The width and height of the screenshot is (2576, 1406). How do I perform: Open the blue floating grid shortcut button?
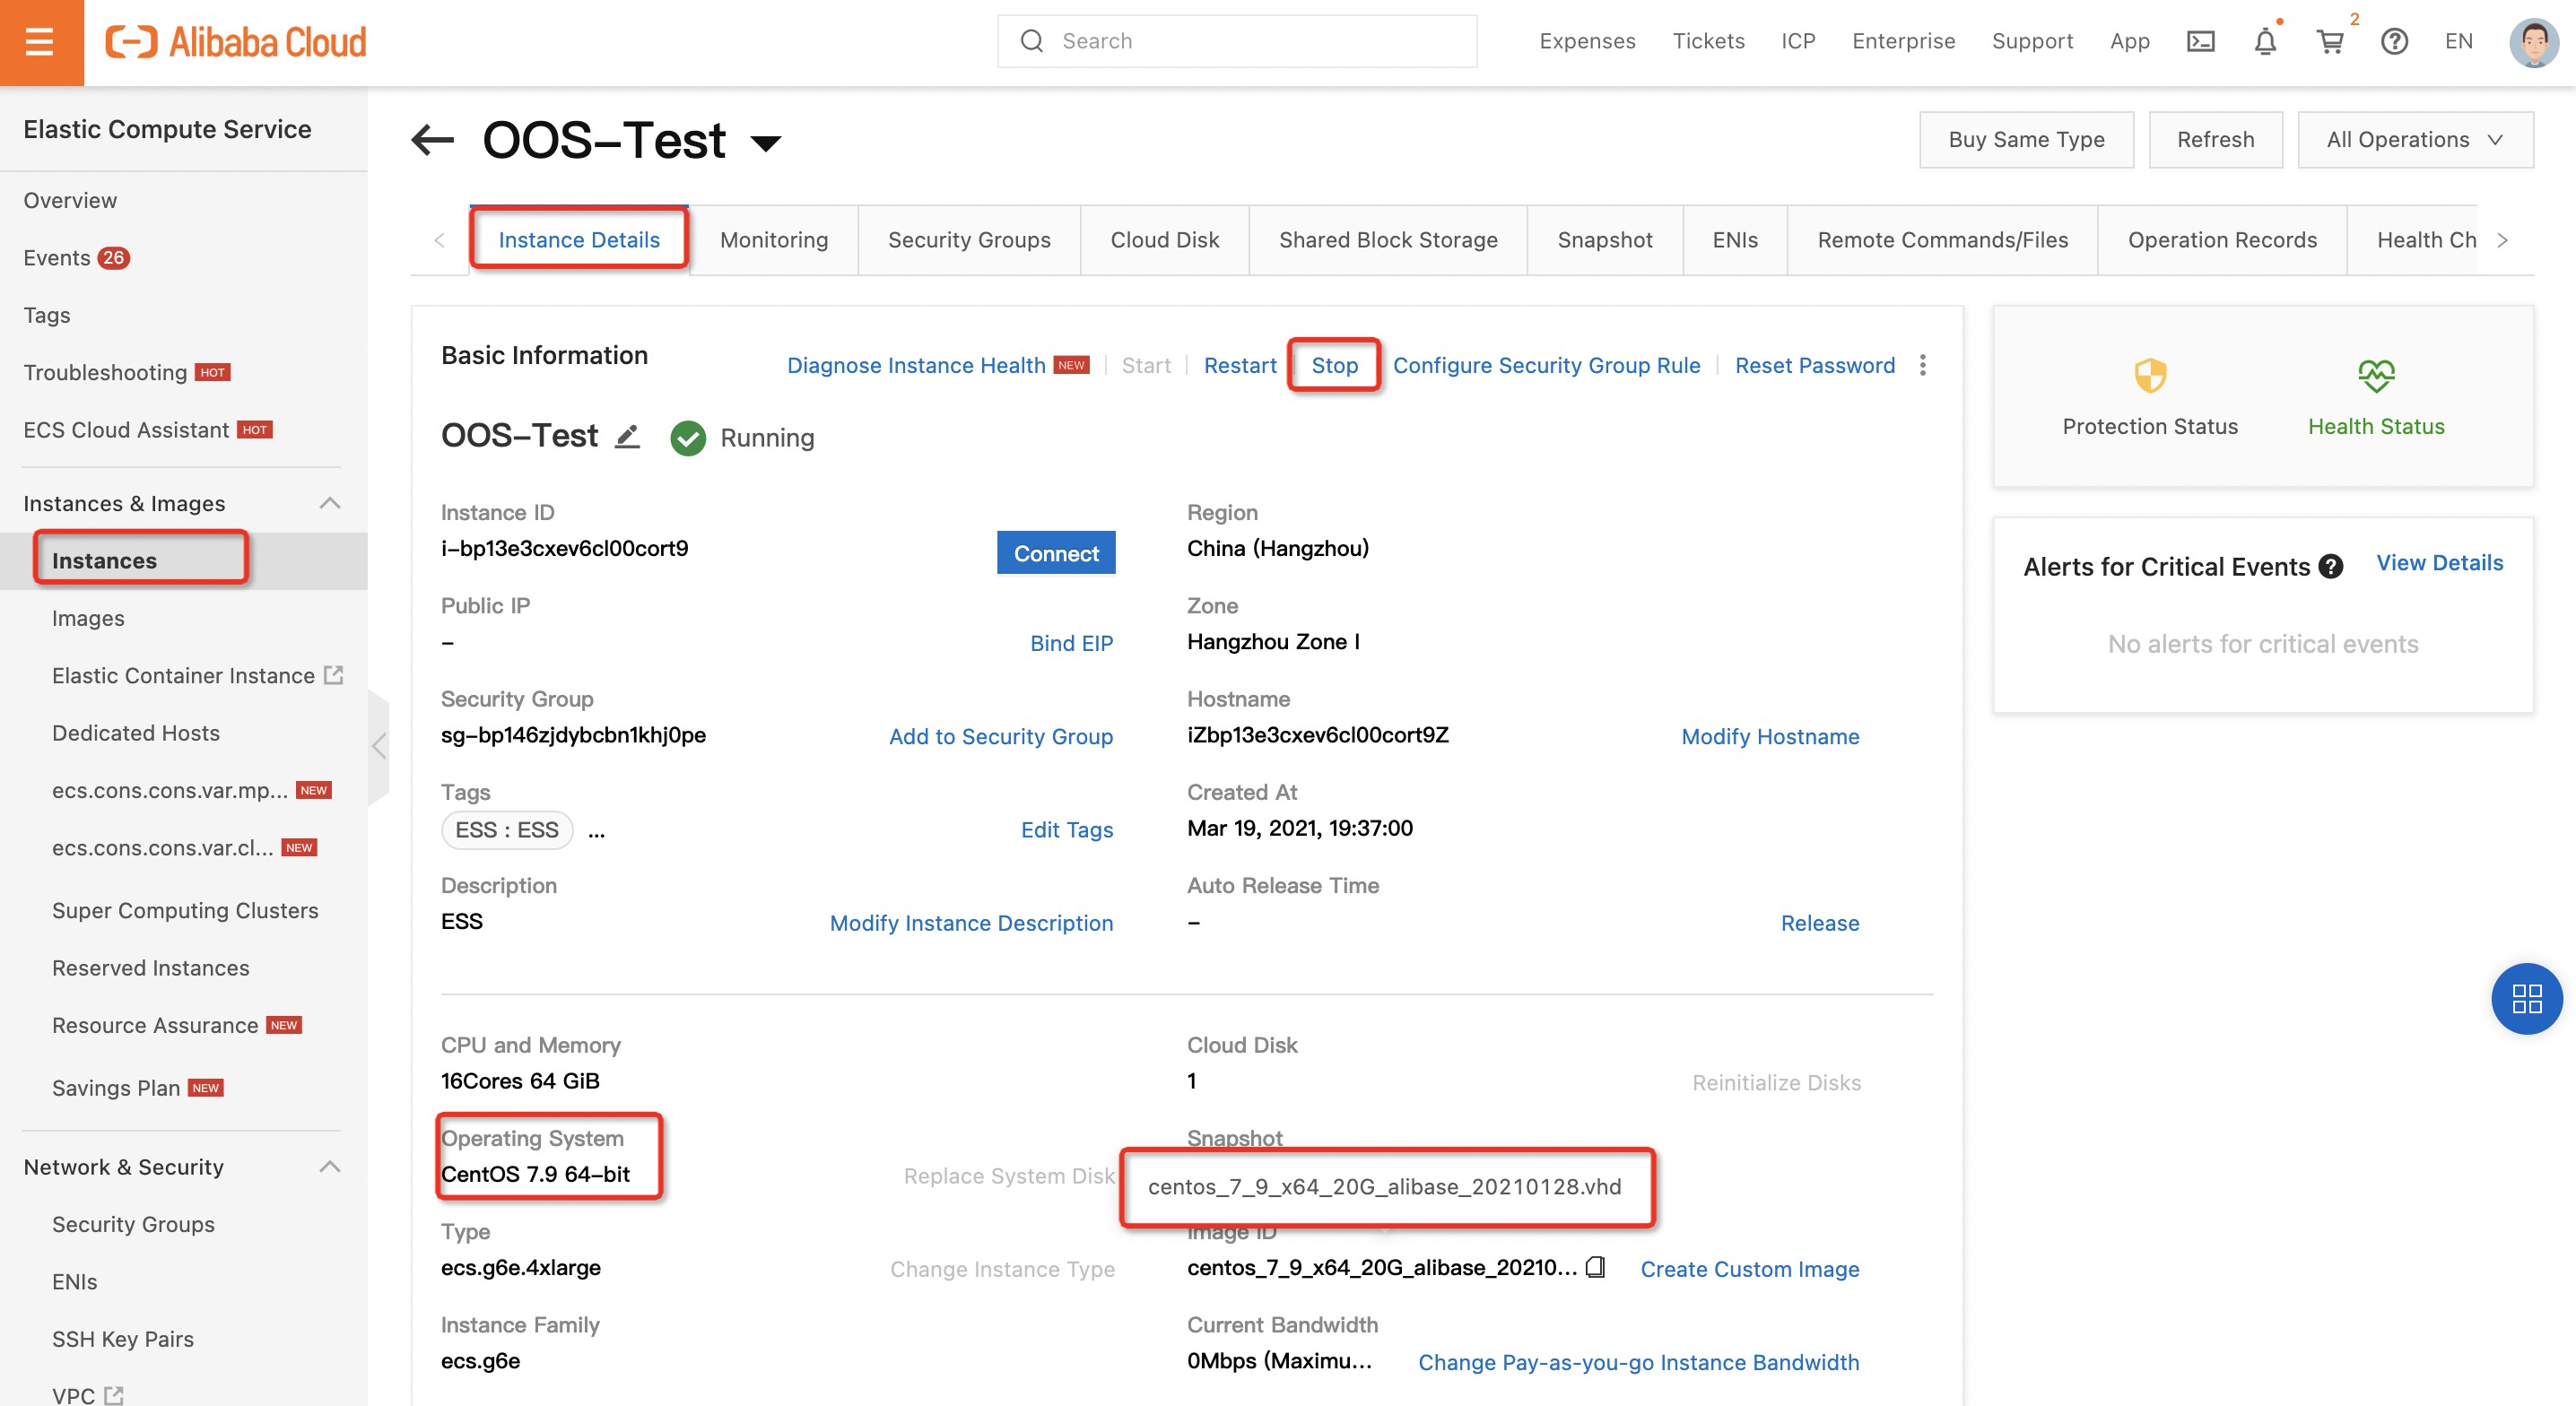coord(2526,998)
